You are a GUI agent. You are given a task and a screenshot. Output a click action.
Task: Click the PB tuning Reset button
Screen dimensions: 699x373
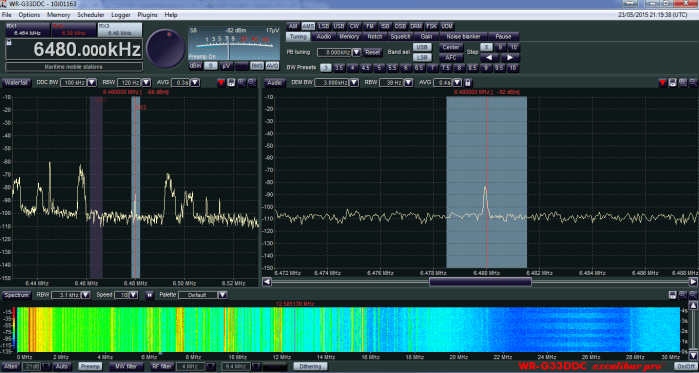[x=373, y=53]
